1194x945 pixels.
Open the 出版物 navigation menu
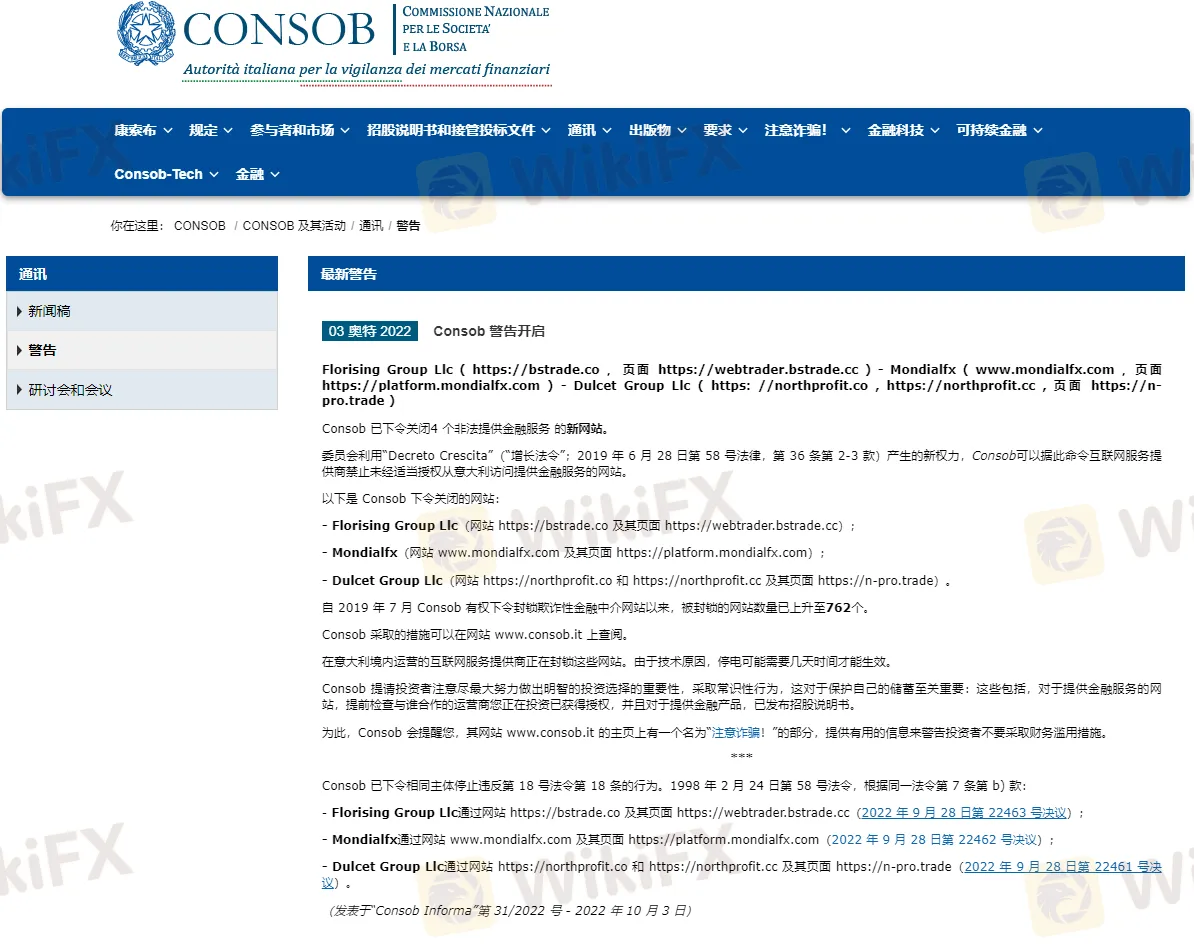tap(650, 130)
